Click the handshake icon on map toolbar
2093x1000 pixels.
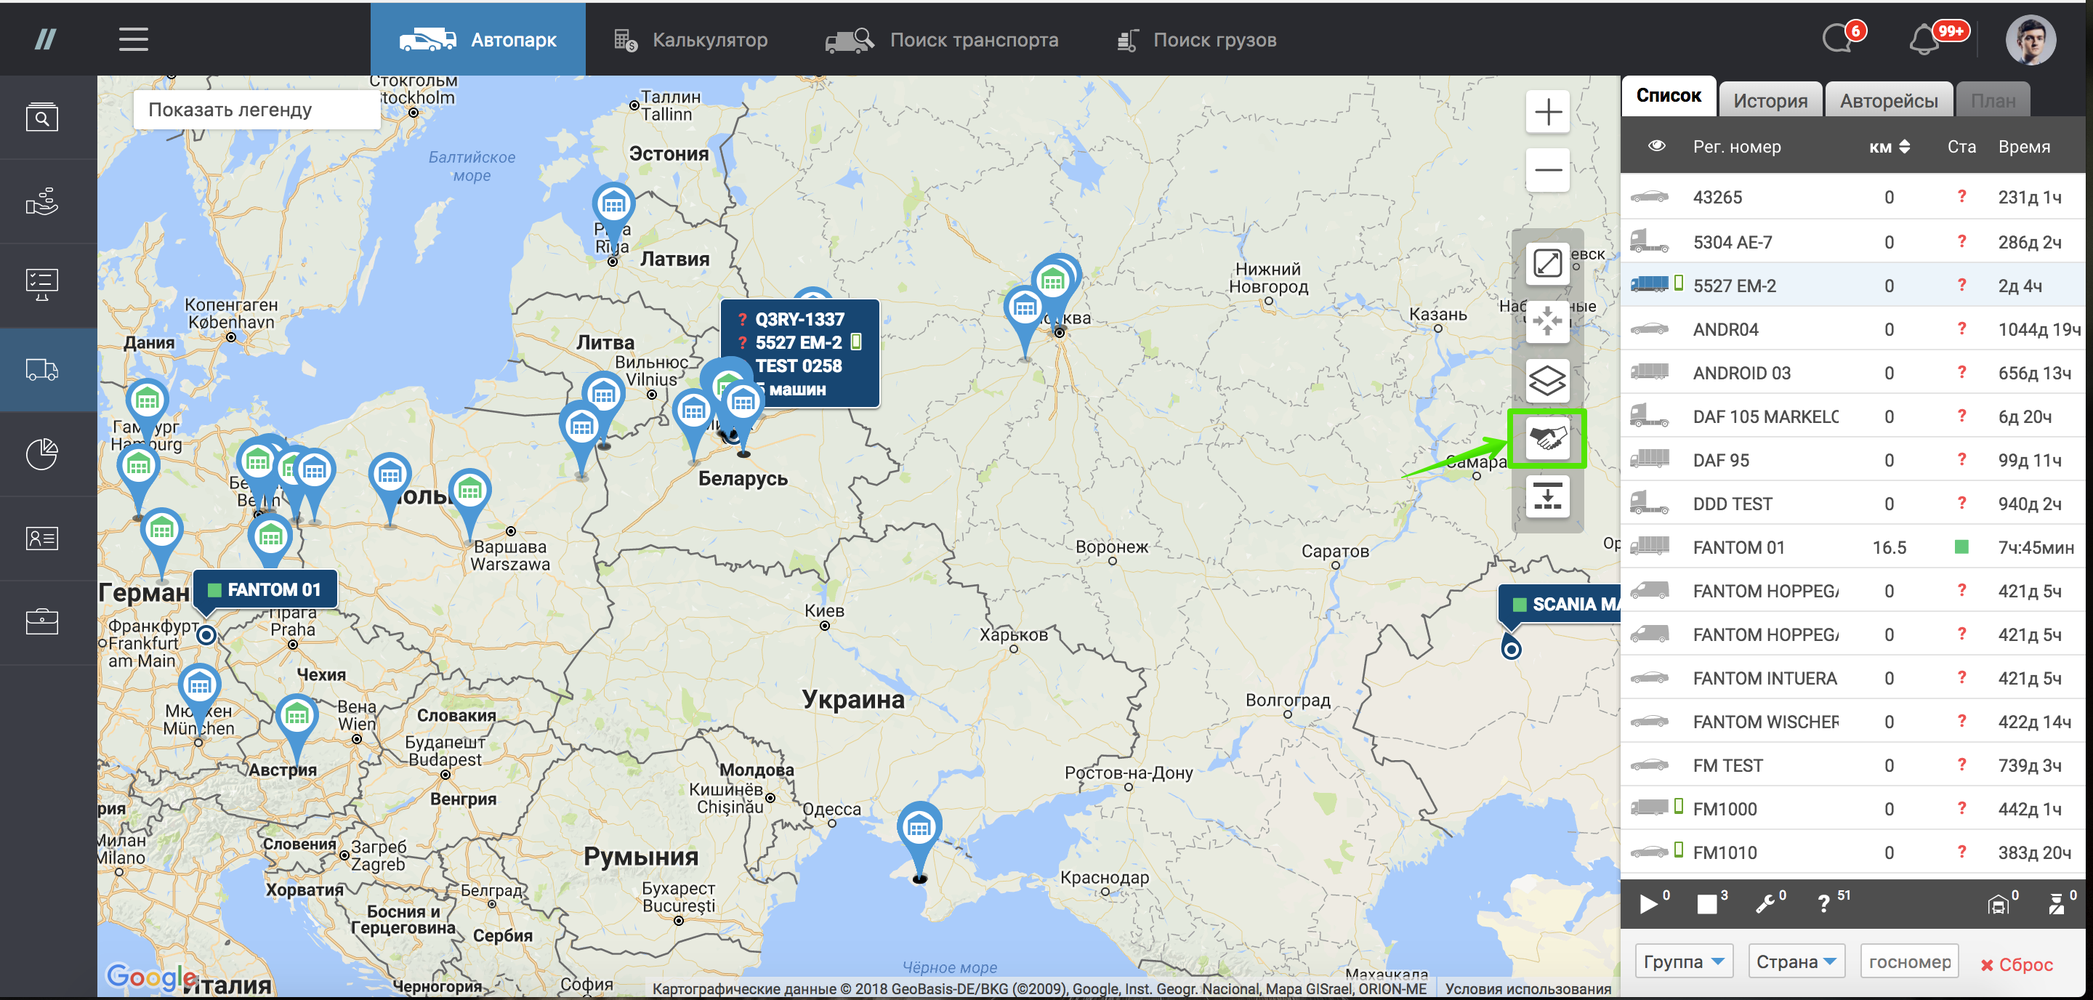(1547, 438)
